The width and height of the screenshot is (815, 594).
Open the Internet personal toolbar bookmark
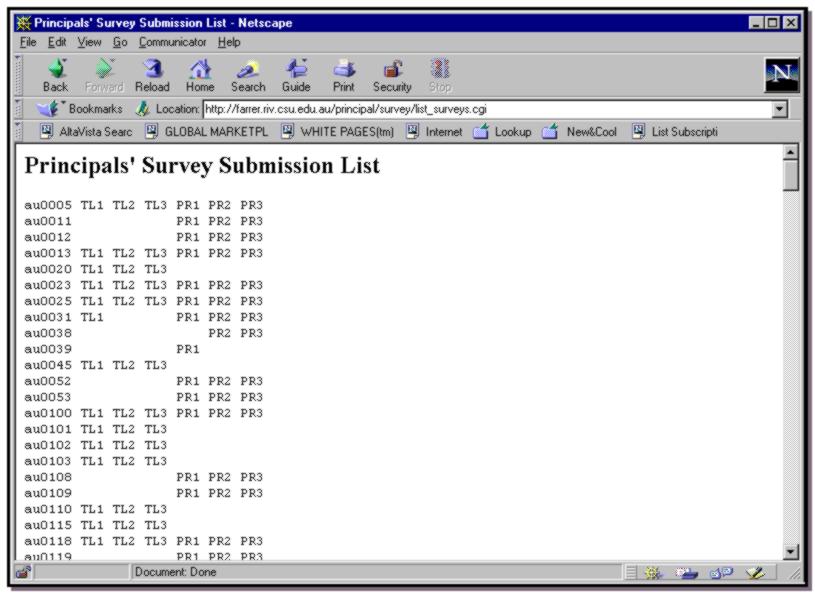click(434, 132)
